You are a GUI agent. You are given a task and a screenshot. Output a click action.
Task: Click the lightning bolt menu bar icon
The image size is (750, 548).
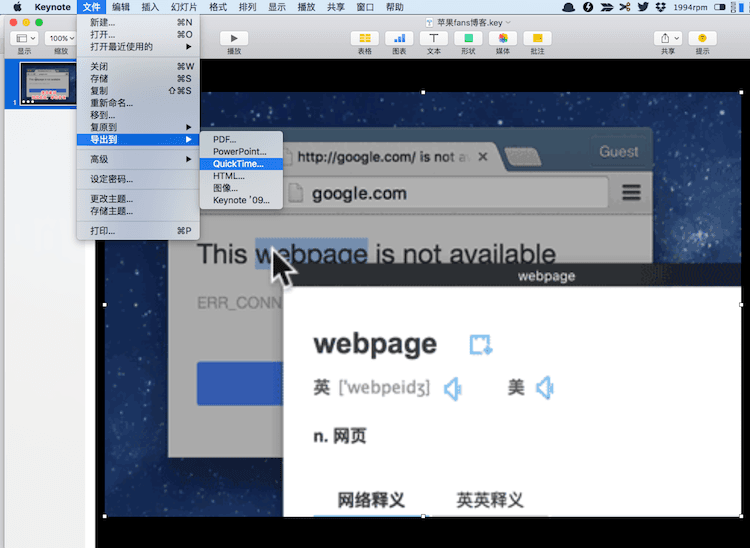coord(588,7)
